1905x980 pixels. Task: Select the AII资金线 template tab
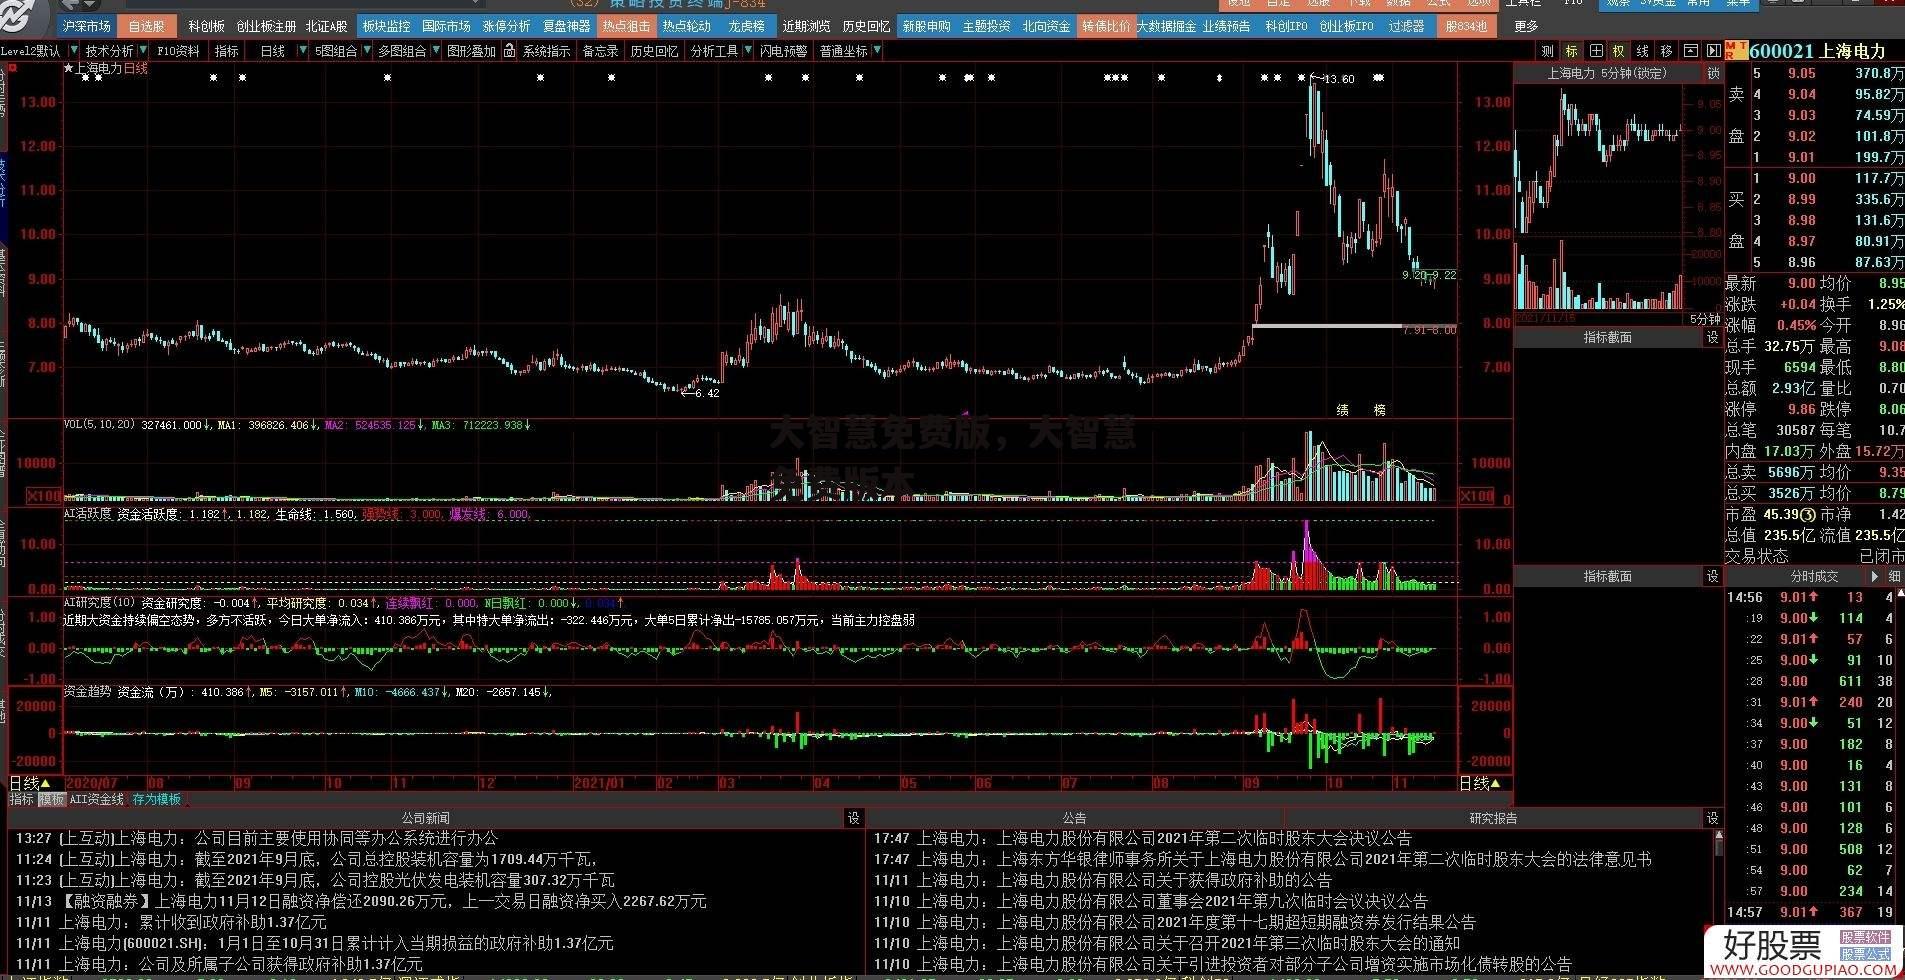tap(97, 800)
